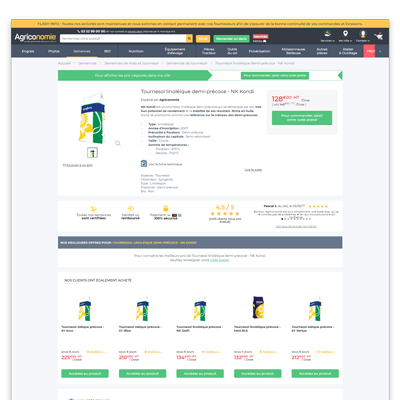Open the 'Équipement d'élevage' menu

point(175,51)
